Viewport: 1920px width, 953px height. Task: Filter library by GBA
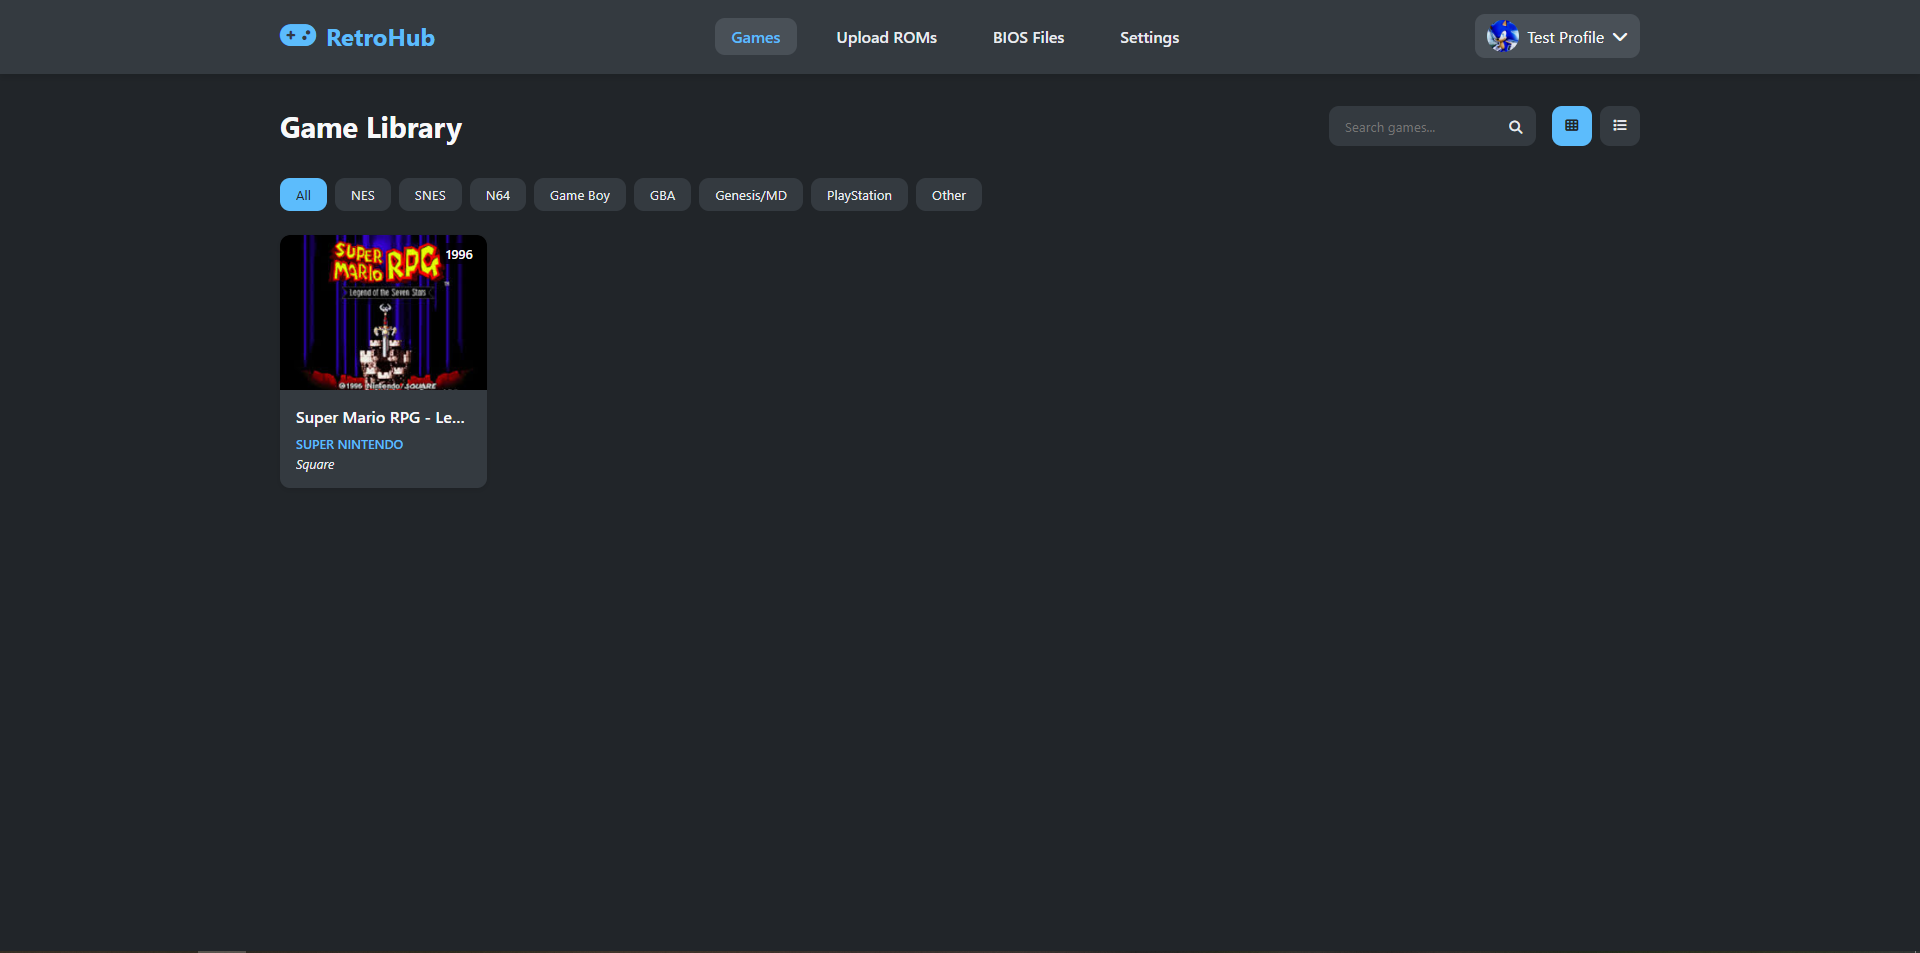click(662, 195)
